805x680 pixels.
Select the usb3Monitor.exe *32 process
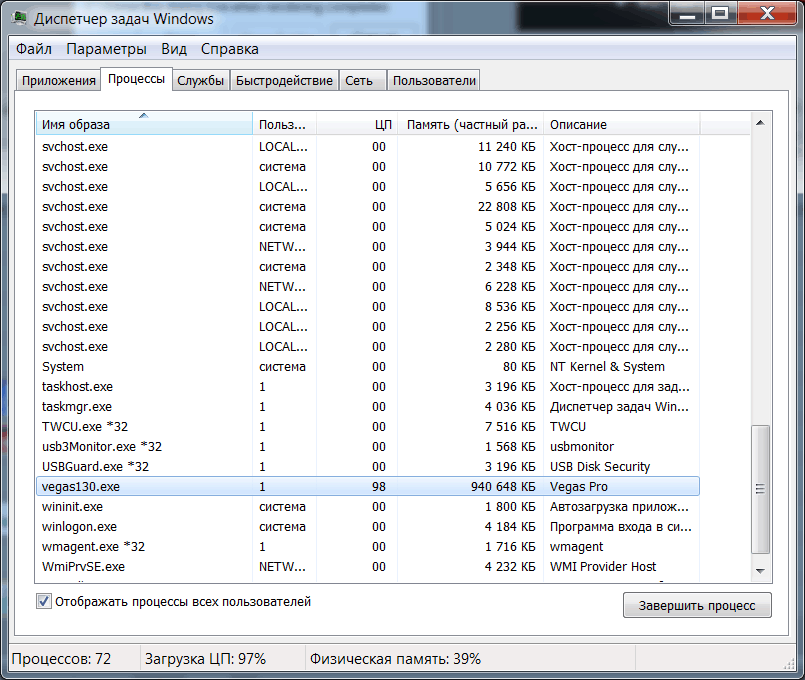[x=368, y=446]
